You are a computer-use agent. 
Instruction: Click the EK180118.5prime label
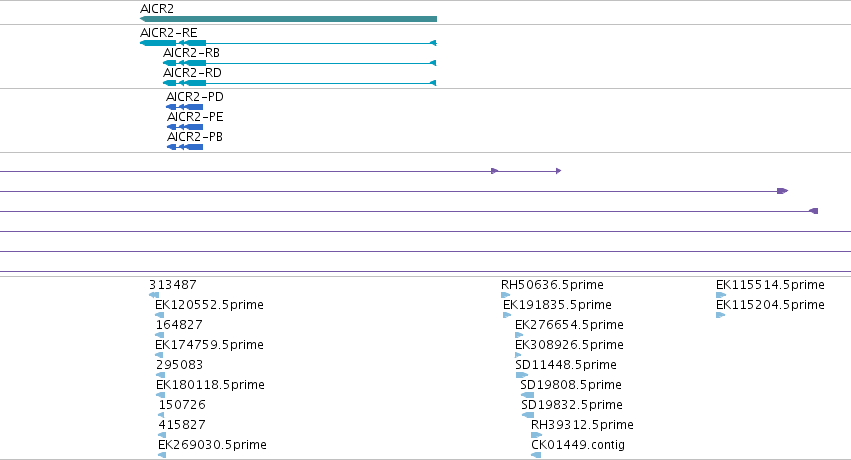pyautogui.click(x=211, y=385)
